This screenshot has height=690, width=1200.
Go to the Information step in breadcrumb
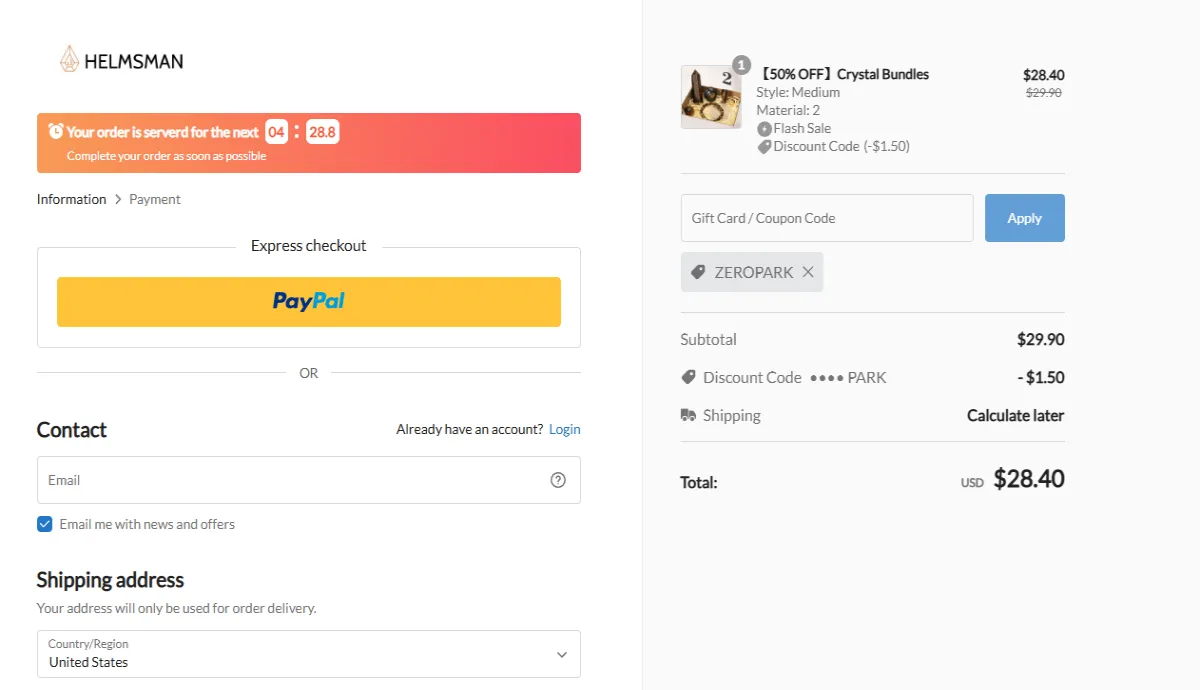(70, 198)
